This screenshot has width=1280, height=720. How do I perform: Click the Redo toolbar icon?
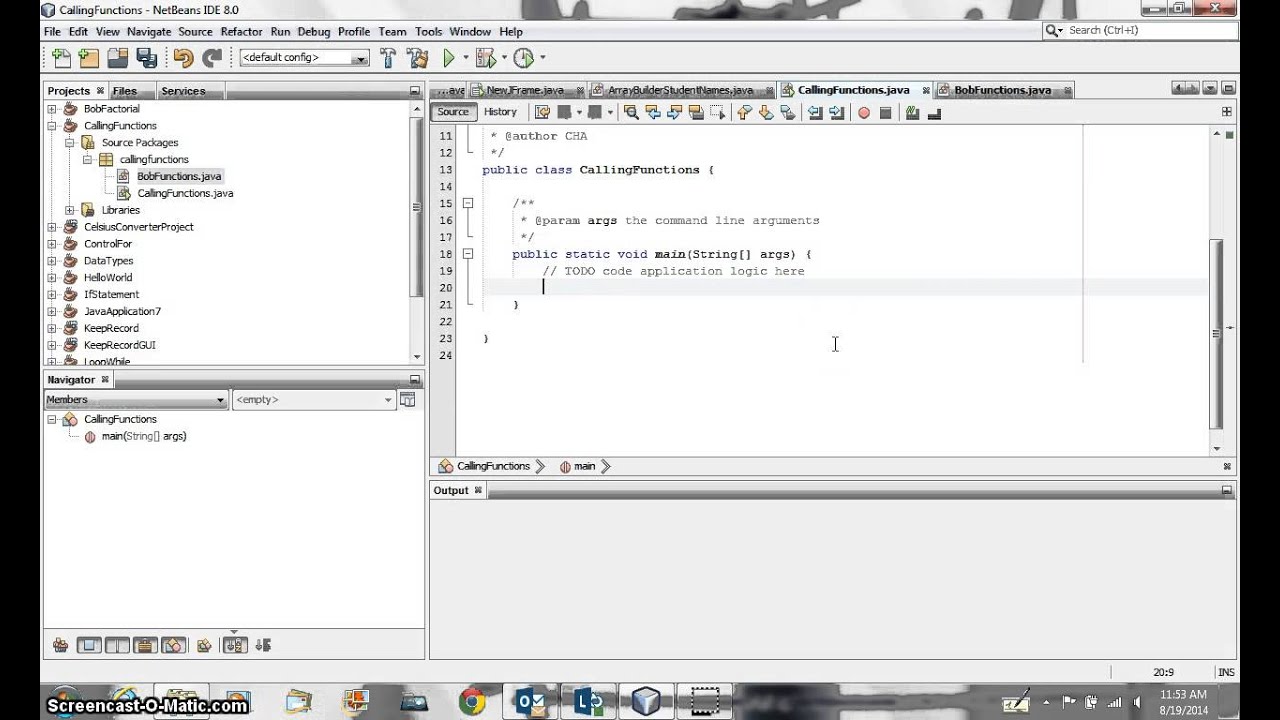212,58
